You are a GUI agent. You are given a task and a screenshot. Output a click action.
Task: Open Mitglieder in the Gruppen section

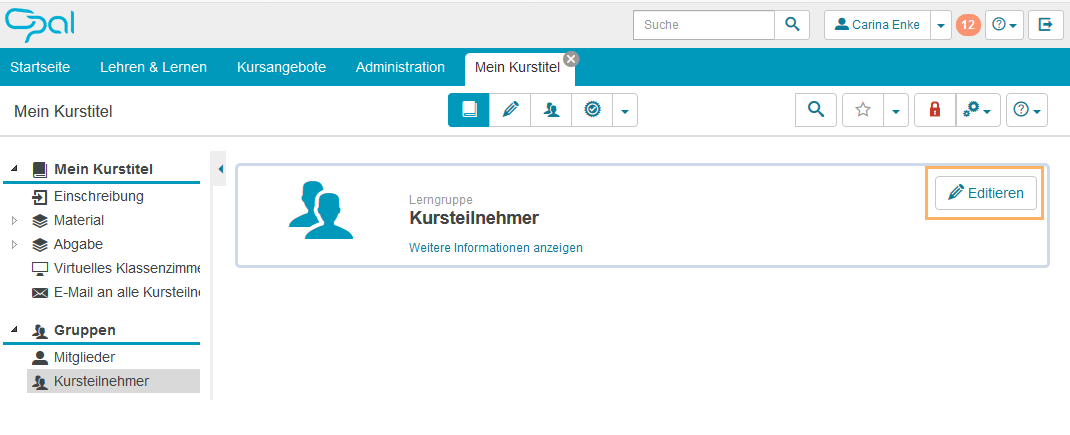[x=85, y=357]
